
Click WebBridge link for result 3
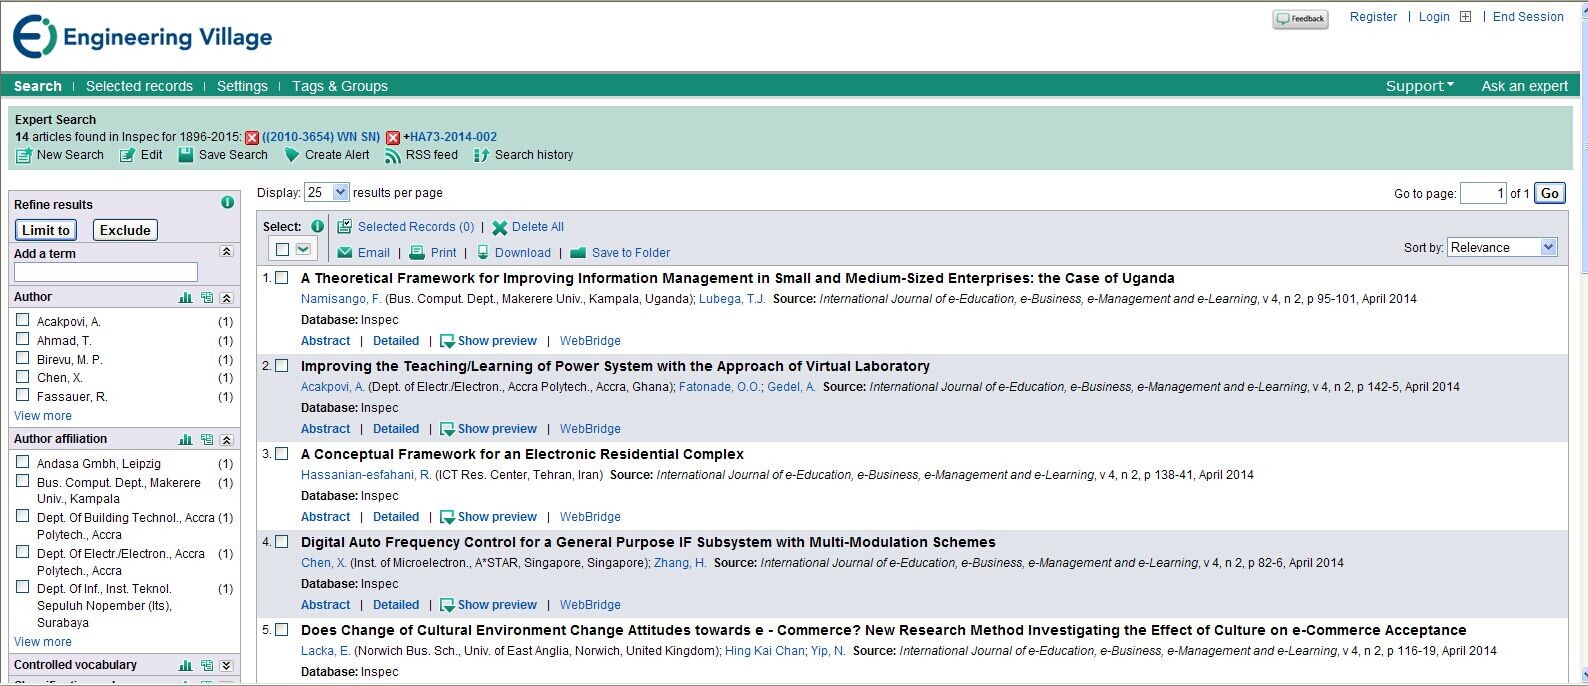590,517
